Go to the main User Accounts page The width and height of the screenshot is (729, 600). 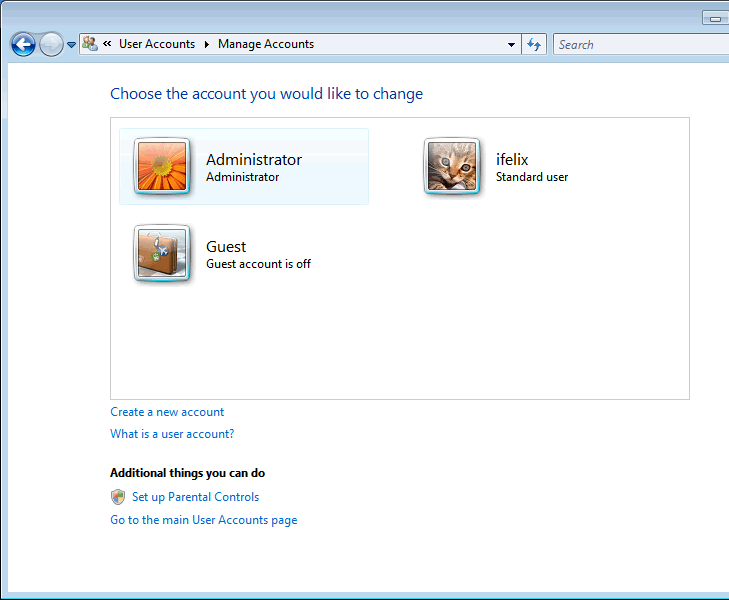click(x=203, y=520)
